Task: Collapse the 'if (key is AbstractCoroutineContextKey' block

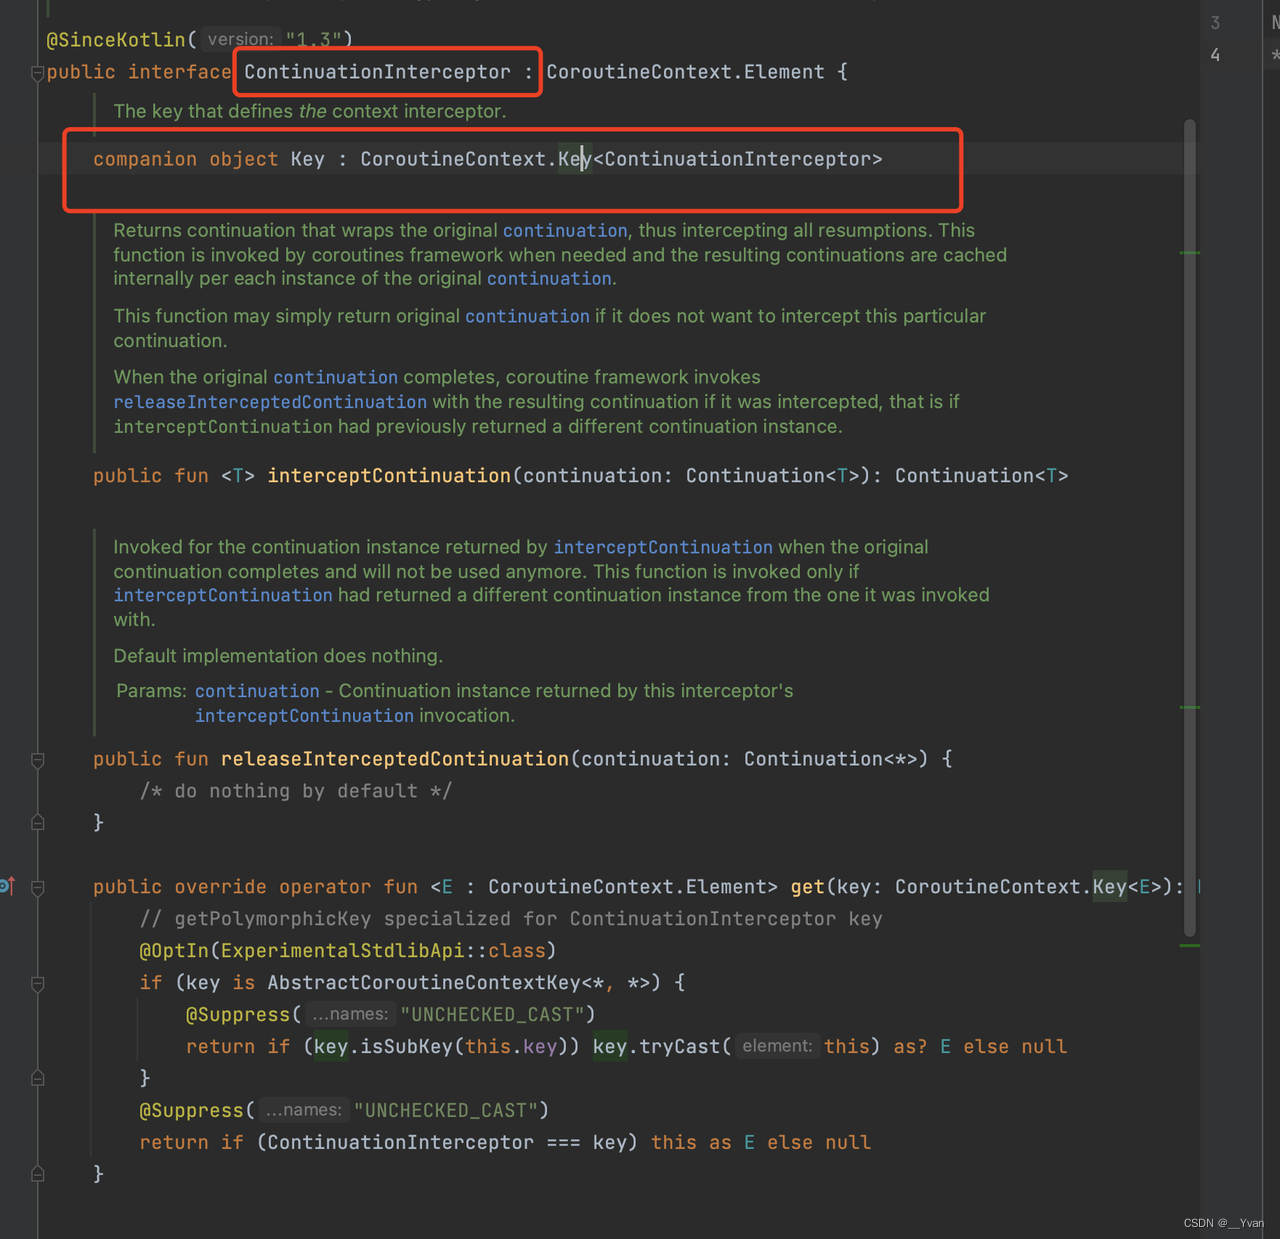Action: (x=37, y=984)
